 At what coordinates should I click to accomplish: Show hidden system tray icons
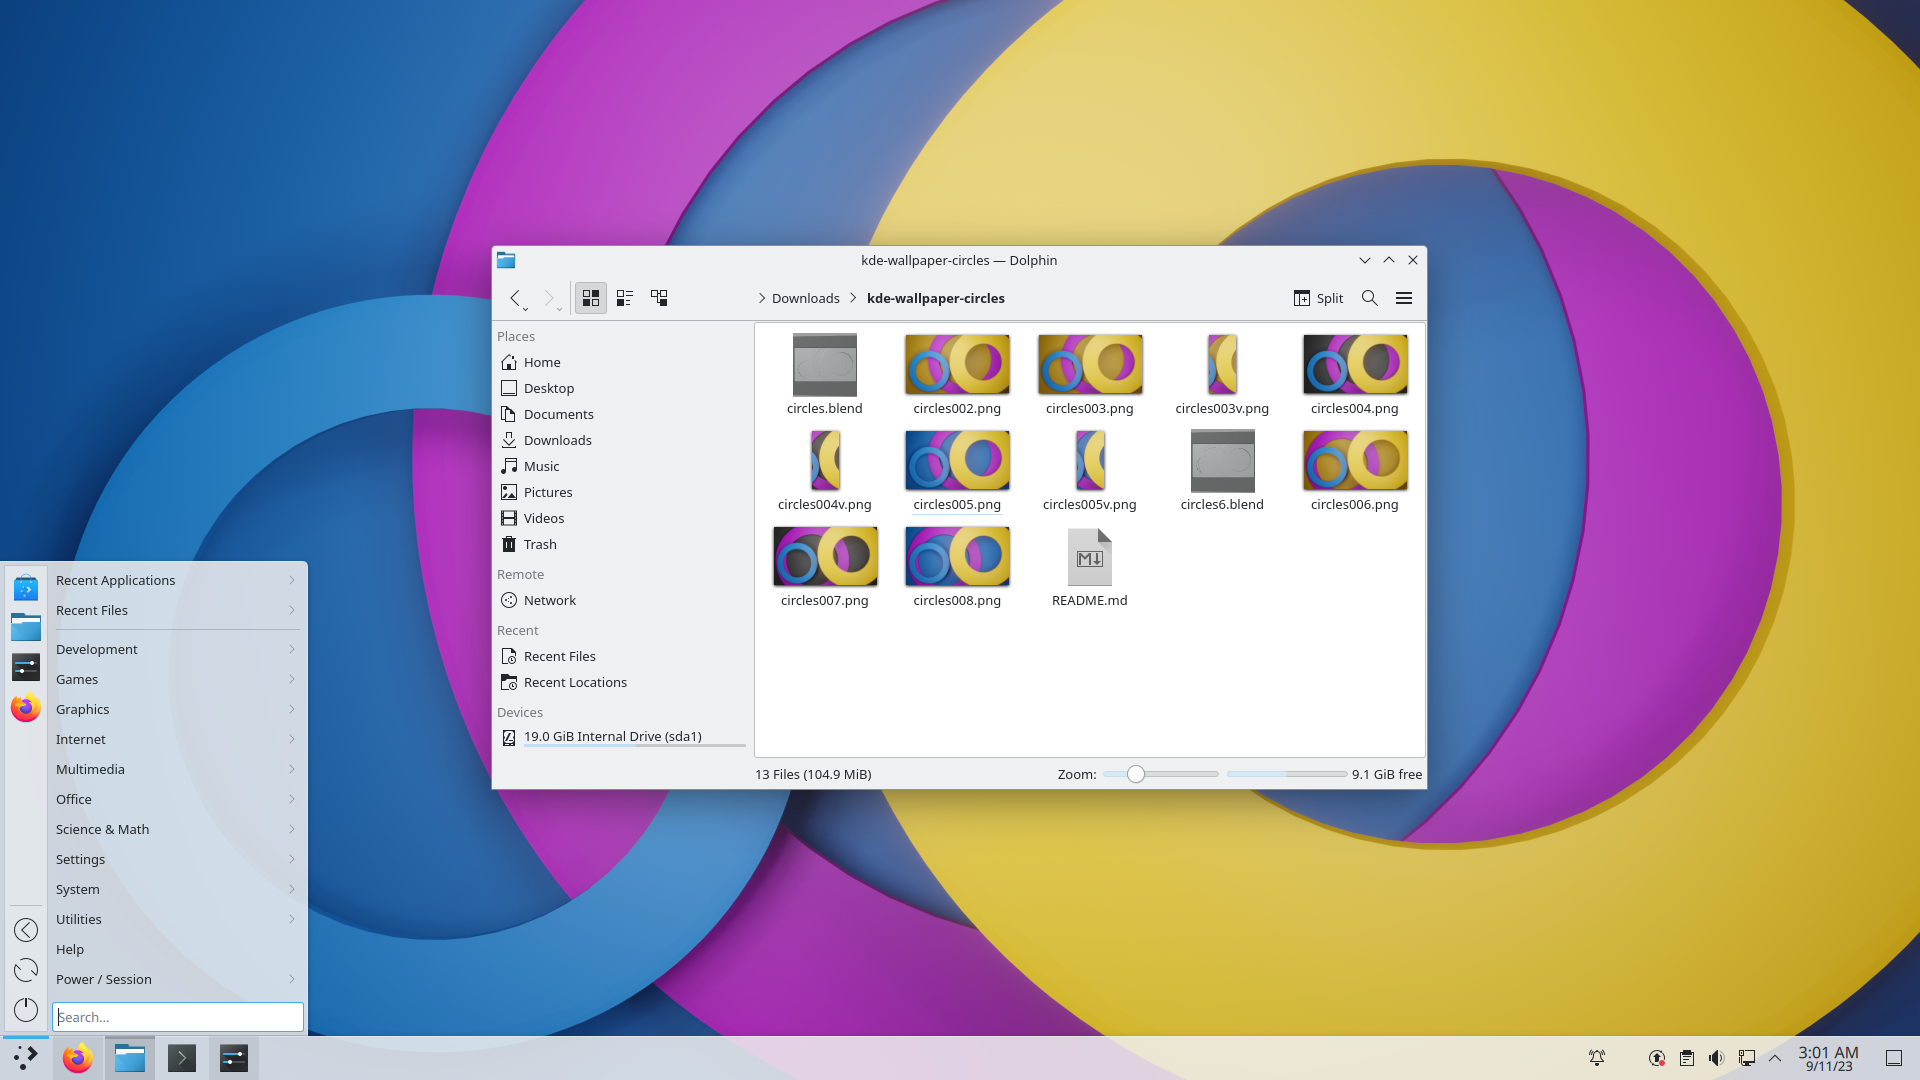pos(1775,1058)
